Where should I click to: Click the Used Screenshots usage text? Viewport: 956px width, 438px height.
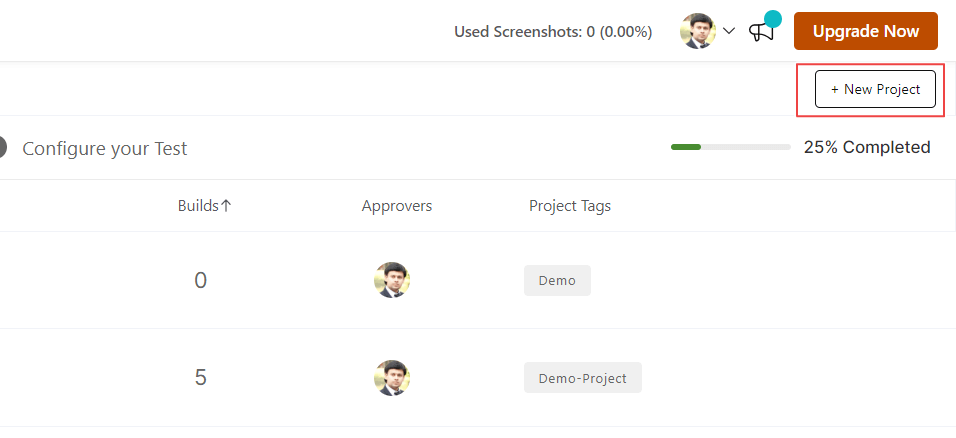pyautogui.click(x=553, y=32)
